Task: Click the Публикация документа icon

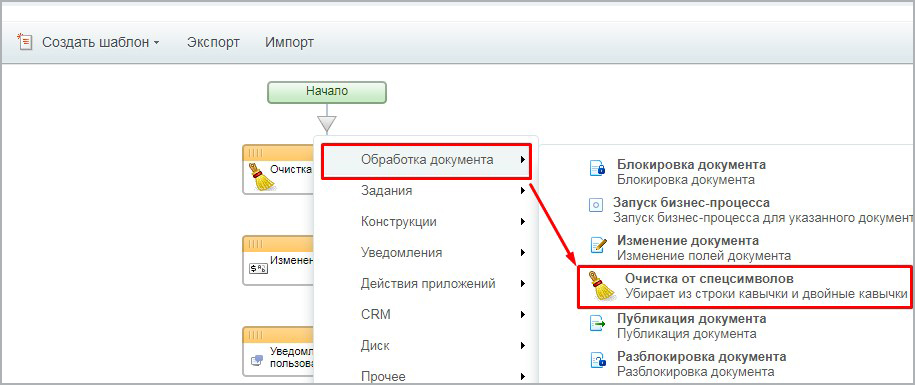Action: [598, 323]
